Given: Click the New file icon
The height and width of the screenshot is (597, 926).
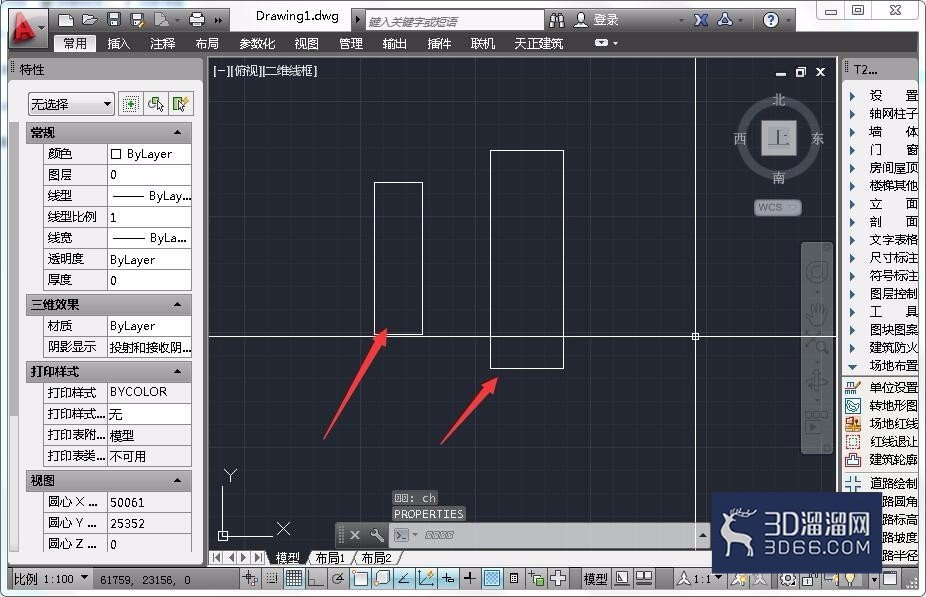Looking at the screenshot, I should (66, 21).
